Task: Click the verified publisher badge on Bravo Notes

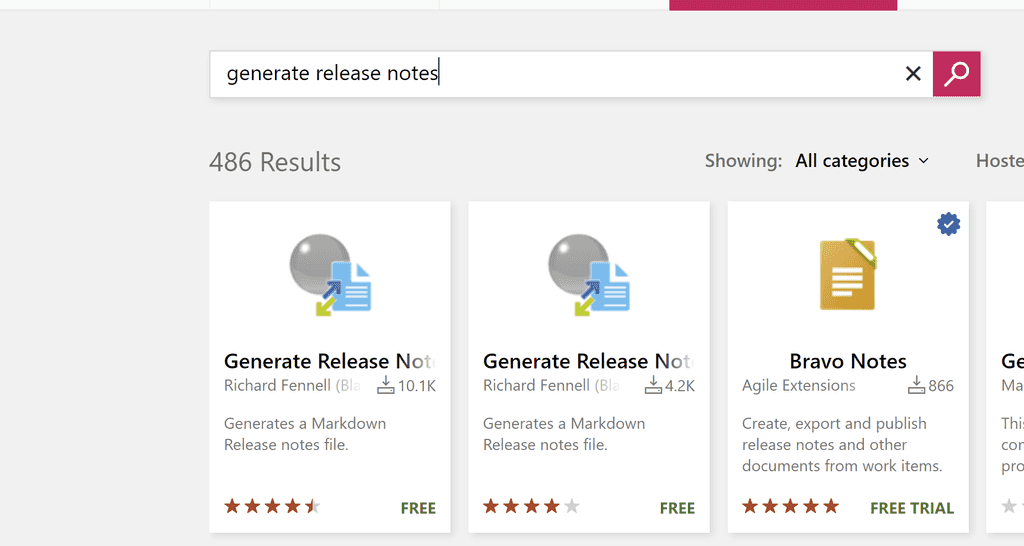Action: [x=948, y=224]
